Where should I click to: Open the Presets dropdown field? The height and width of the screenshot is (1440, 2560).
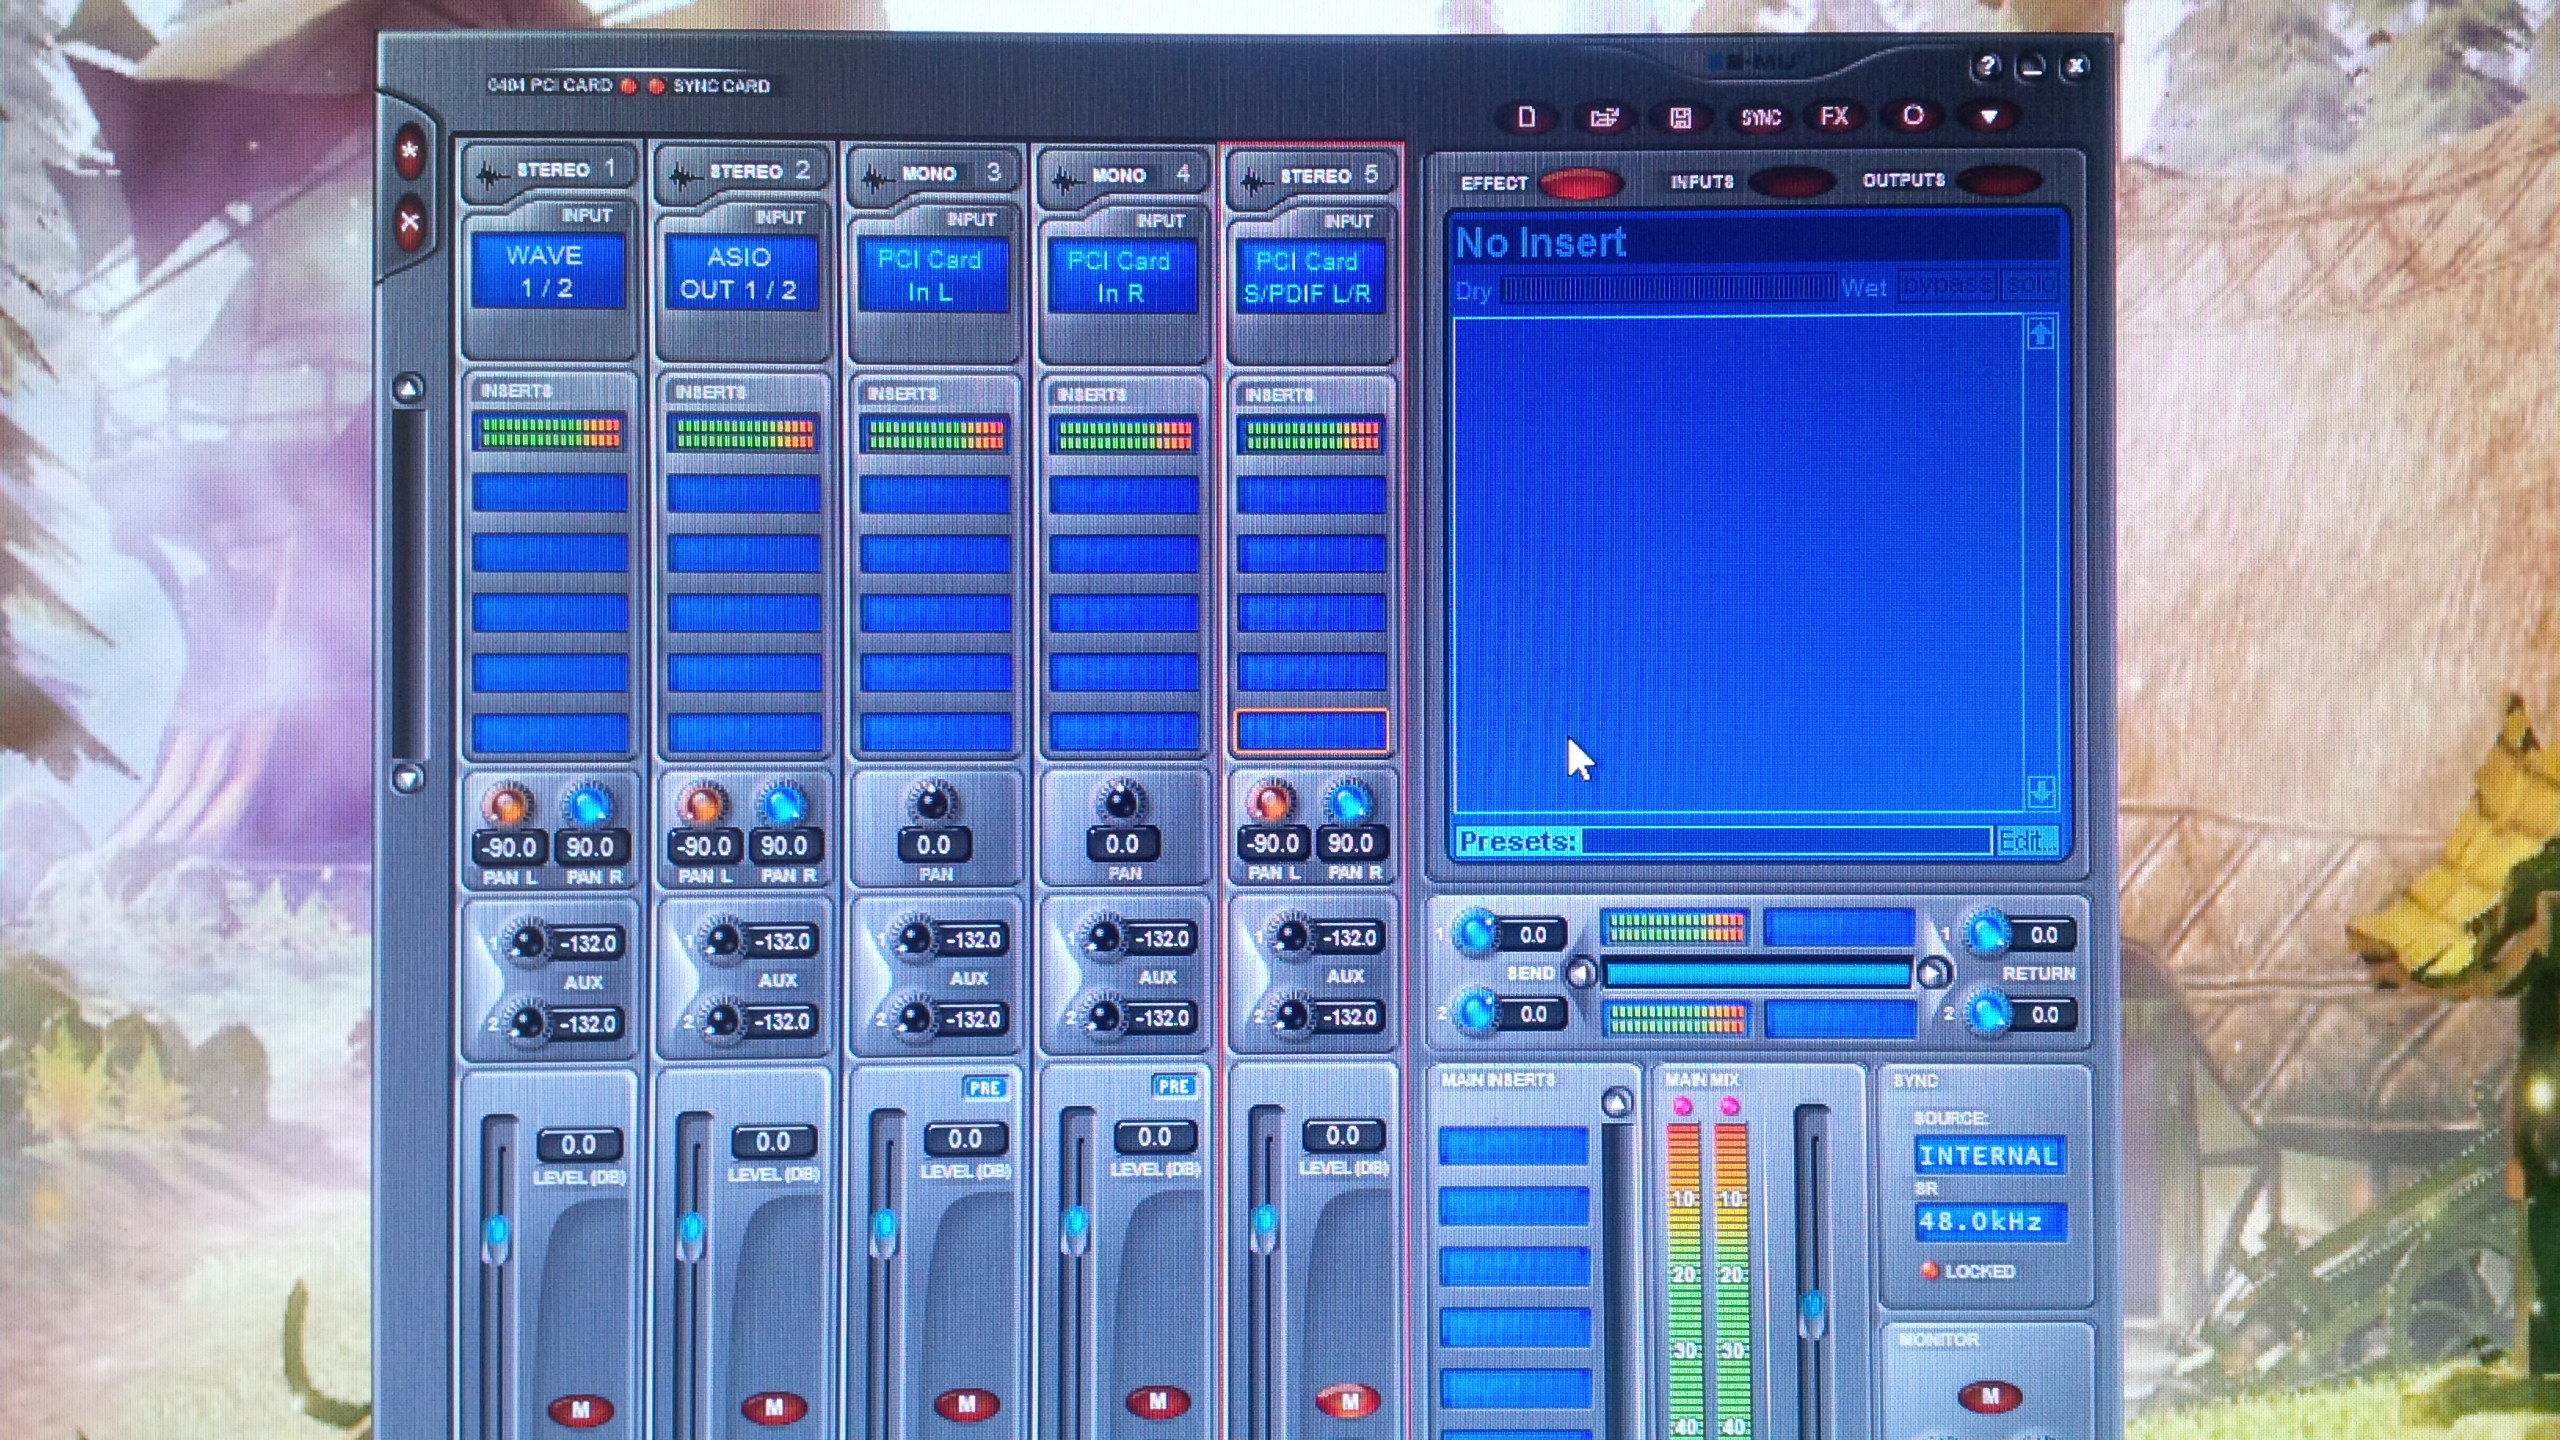[x=1785, y=841]
